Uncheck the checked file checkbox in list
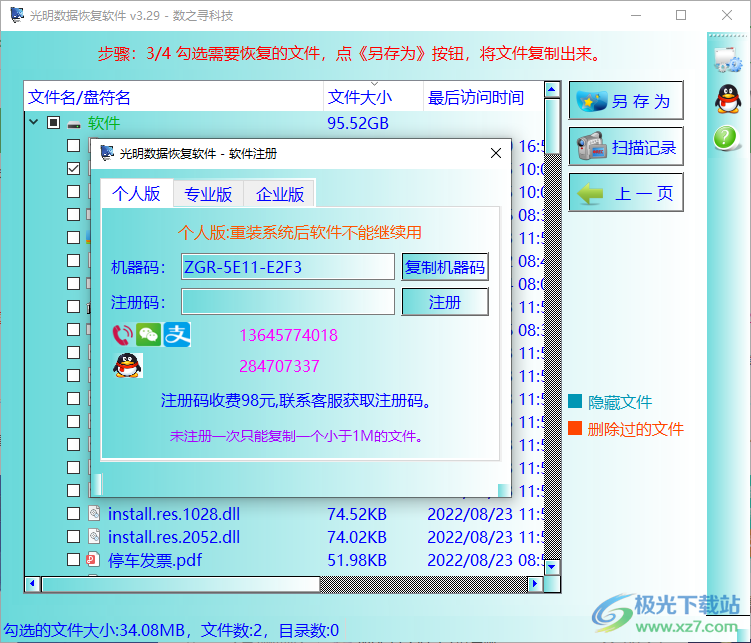The height and width of the screenshot is (643, 751). [x=73, y=168]
